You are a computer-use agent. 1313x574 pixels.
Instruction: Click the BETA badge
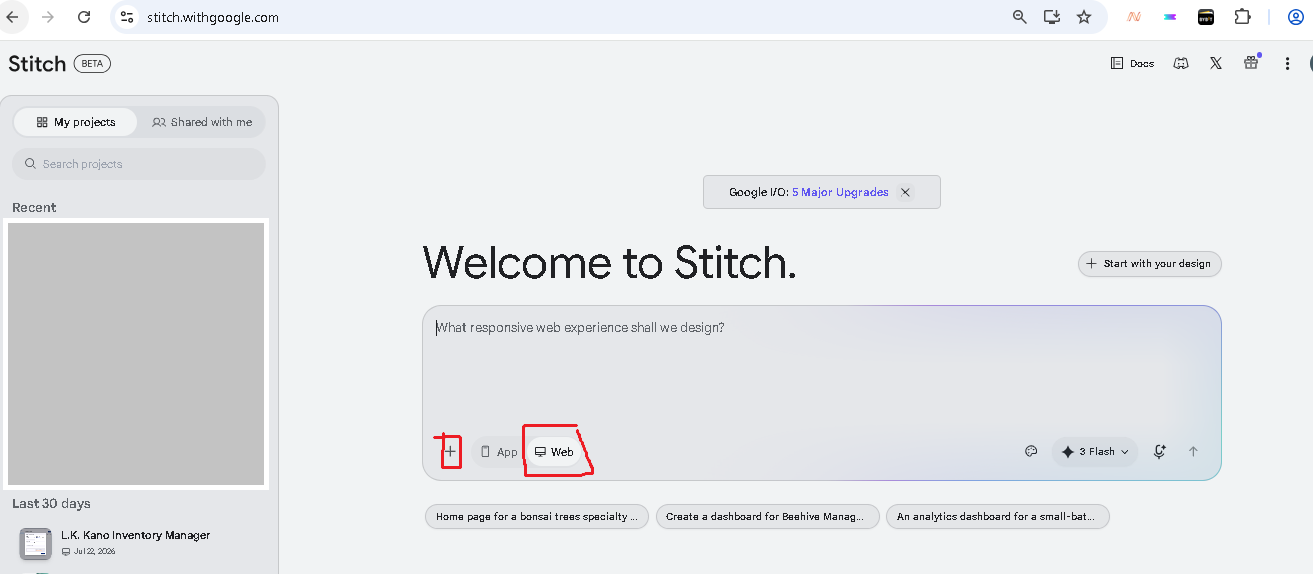tap(92, 63)
